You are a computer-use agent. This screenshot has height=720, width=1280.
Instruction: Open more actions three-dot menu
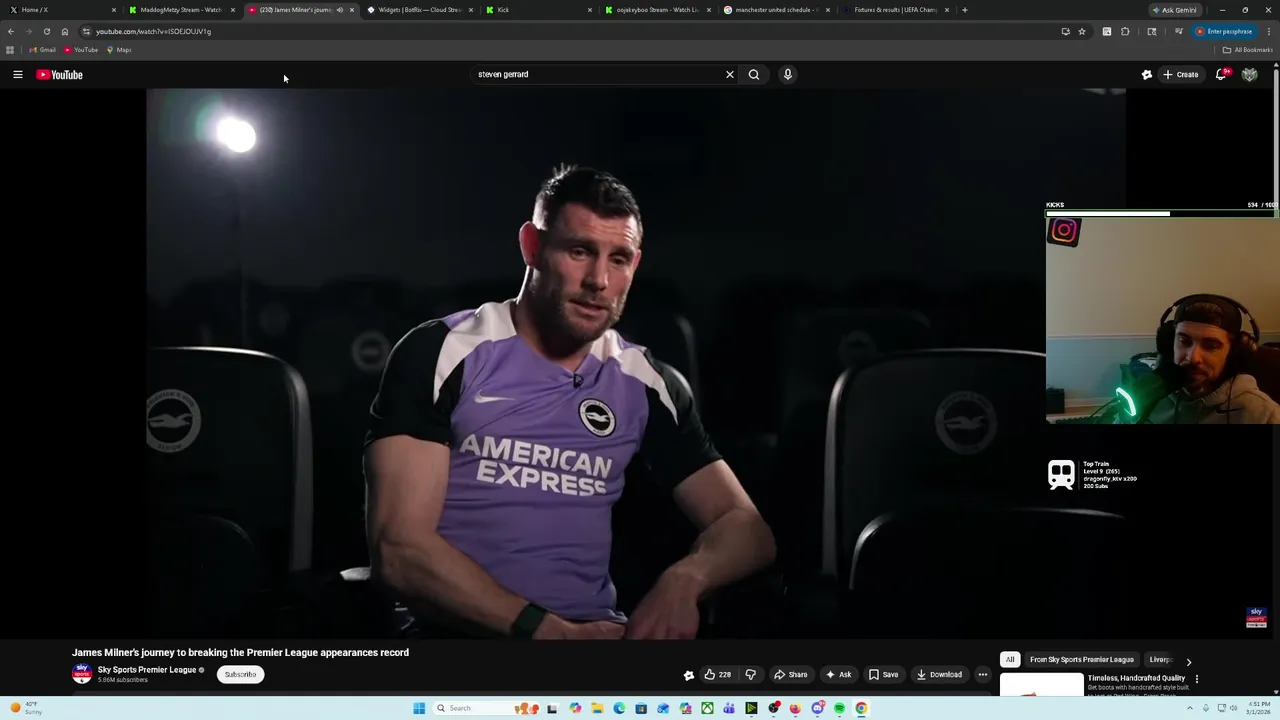983,674
